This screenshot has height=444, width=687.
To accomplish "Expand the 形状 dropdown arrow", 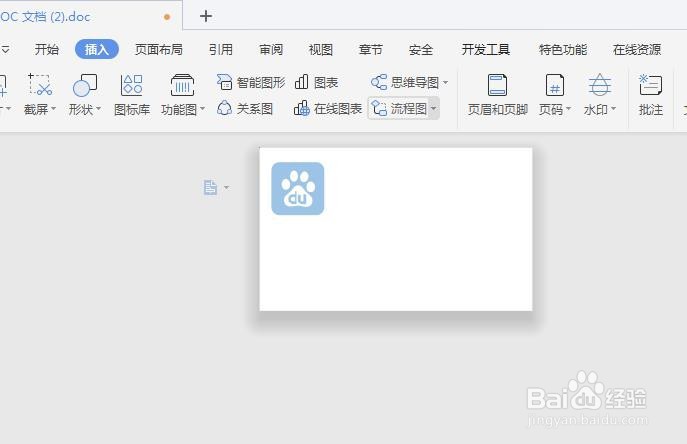I will 99,109.
